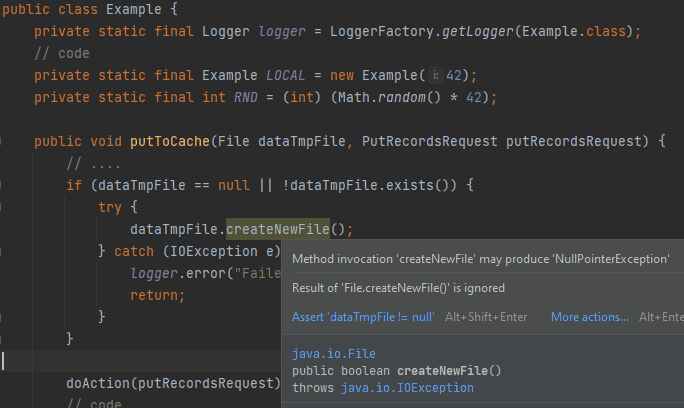Click the italic logger field declaration
This screenshot has height=408, width=684.
[x=282, y=31]
